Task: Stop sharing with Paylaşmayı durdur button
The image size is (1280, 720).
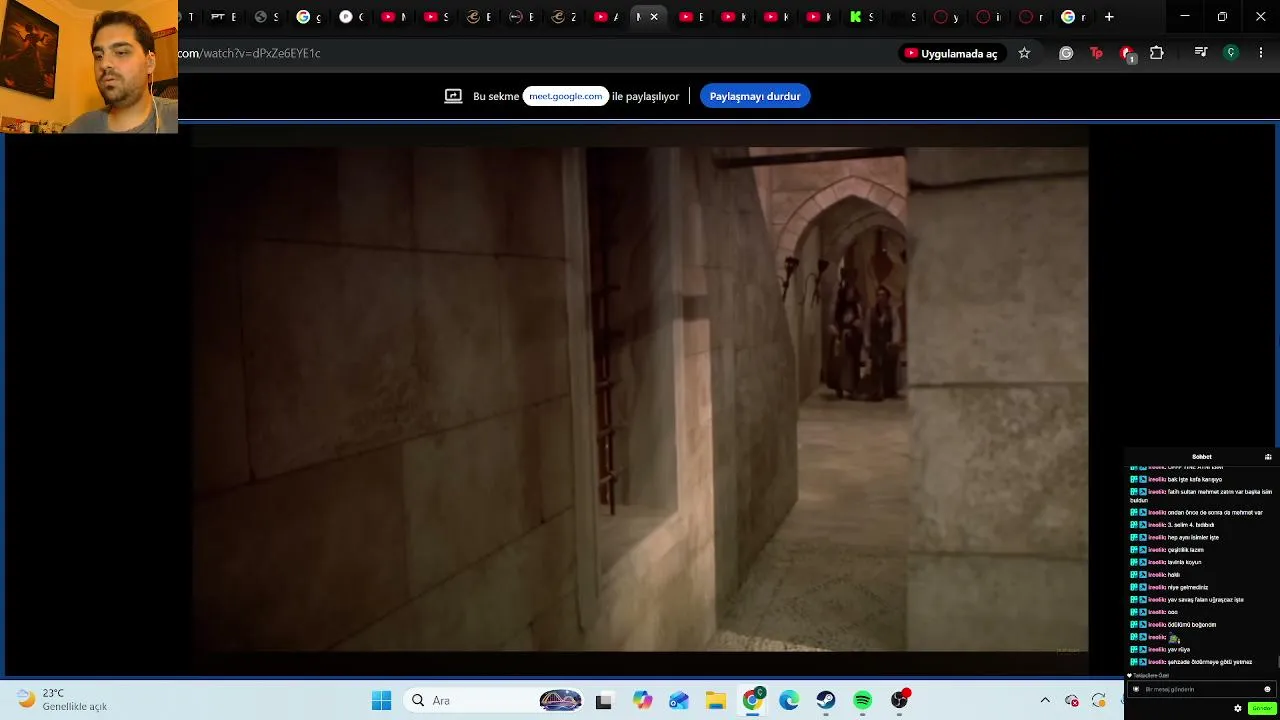Action: (755, 96)
